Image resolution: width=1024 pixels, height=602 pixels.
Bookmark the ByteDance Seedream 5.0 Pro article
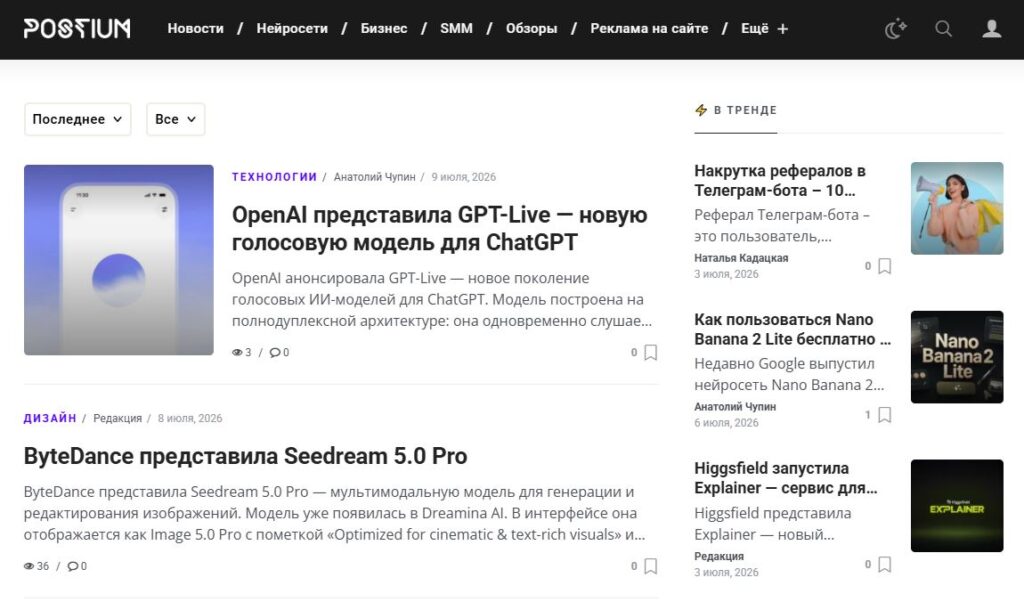pyautogui.click(x=650, y=566)
